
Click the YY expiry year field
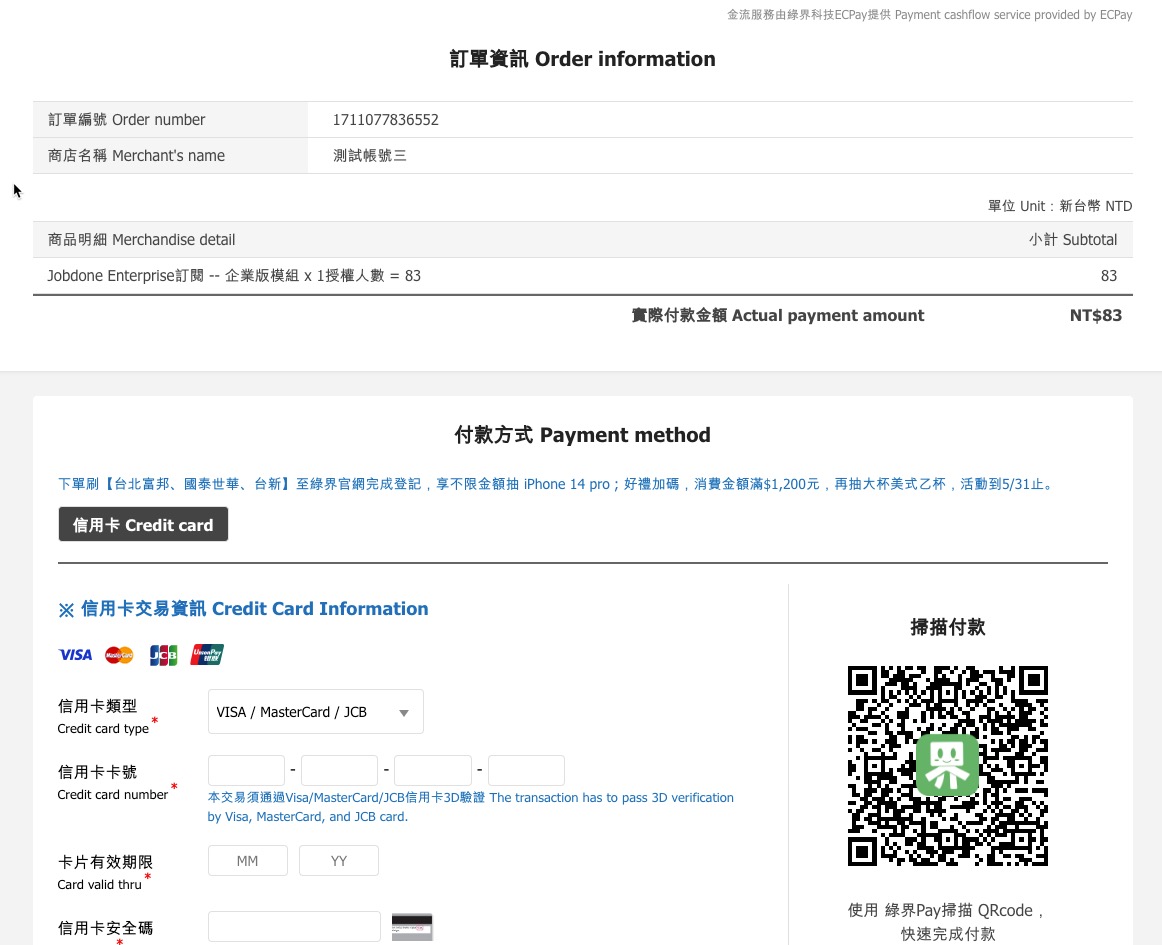click(339, 861)
